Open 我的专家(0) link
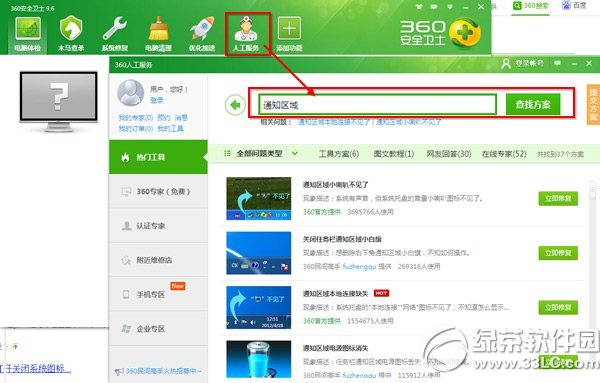Viewport: 600px width, 383px height. click(x=135, y=117)
